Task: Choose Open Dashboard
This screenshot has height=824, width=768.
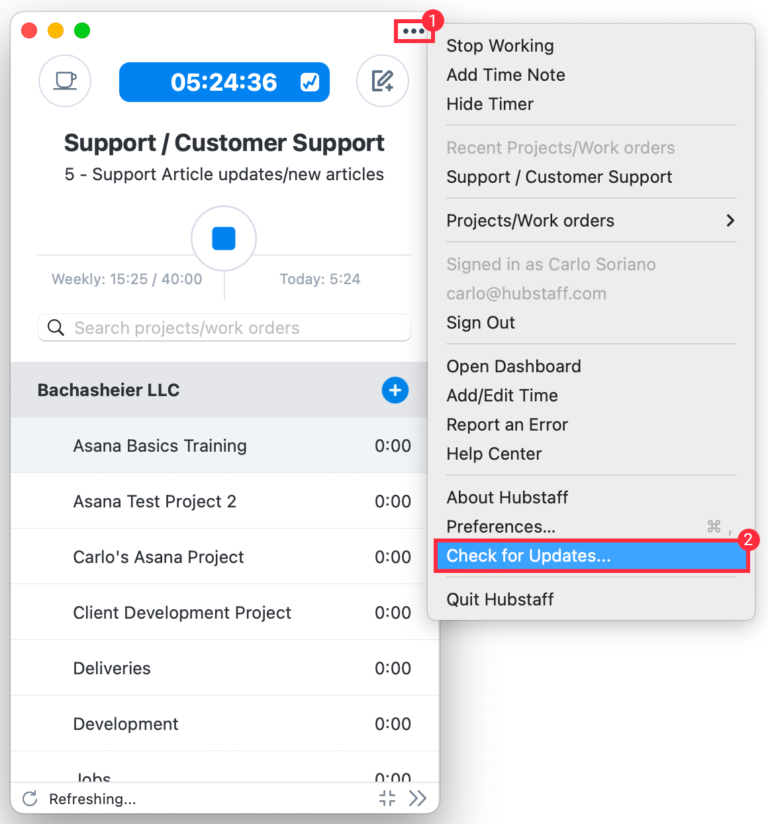Action: click(x=514, y=366)
